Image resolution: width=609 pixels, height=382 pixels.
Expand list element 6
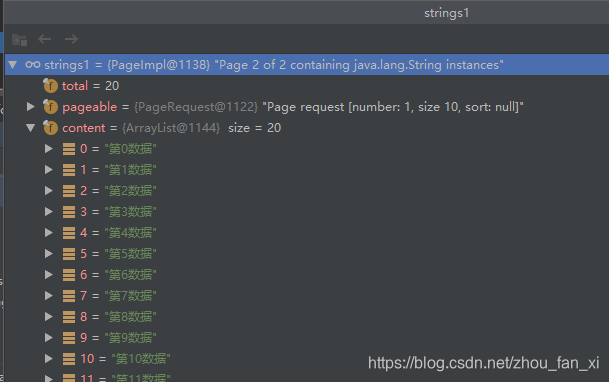click(x=49, y=274)
